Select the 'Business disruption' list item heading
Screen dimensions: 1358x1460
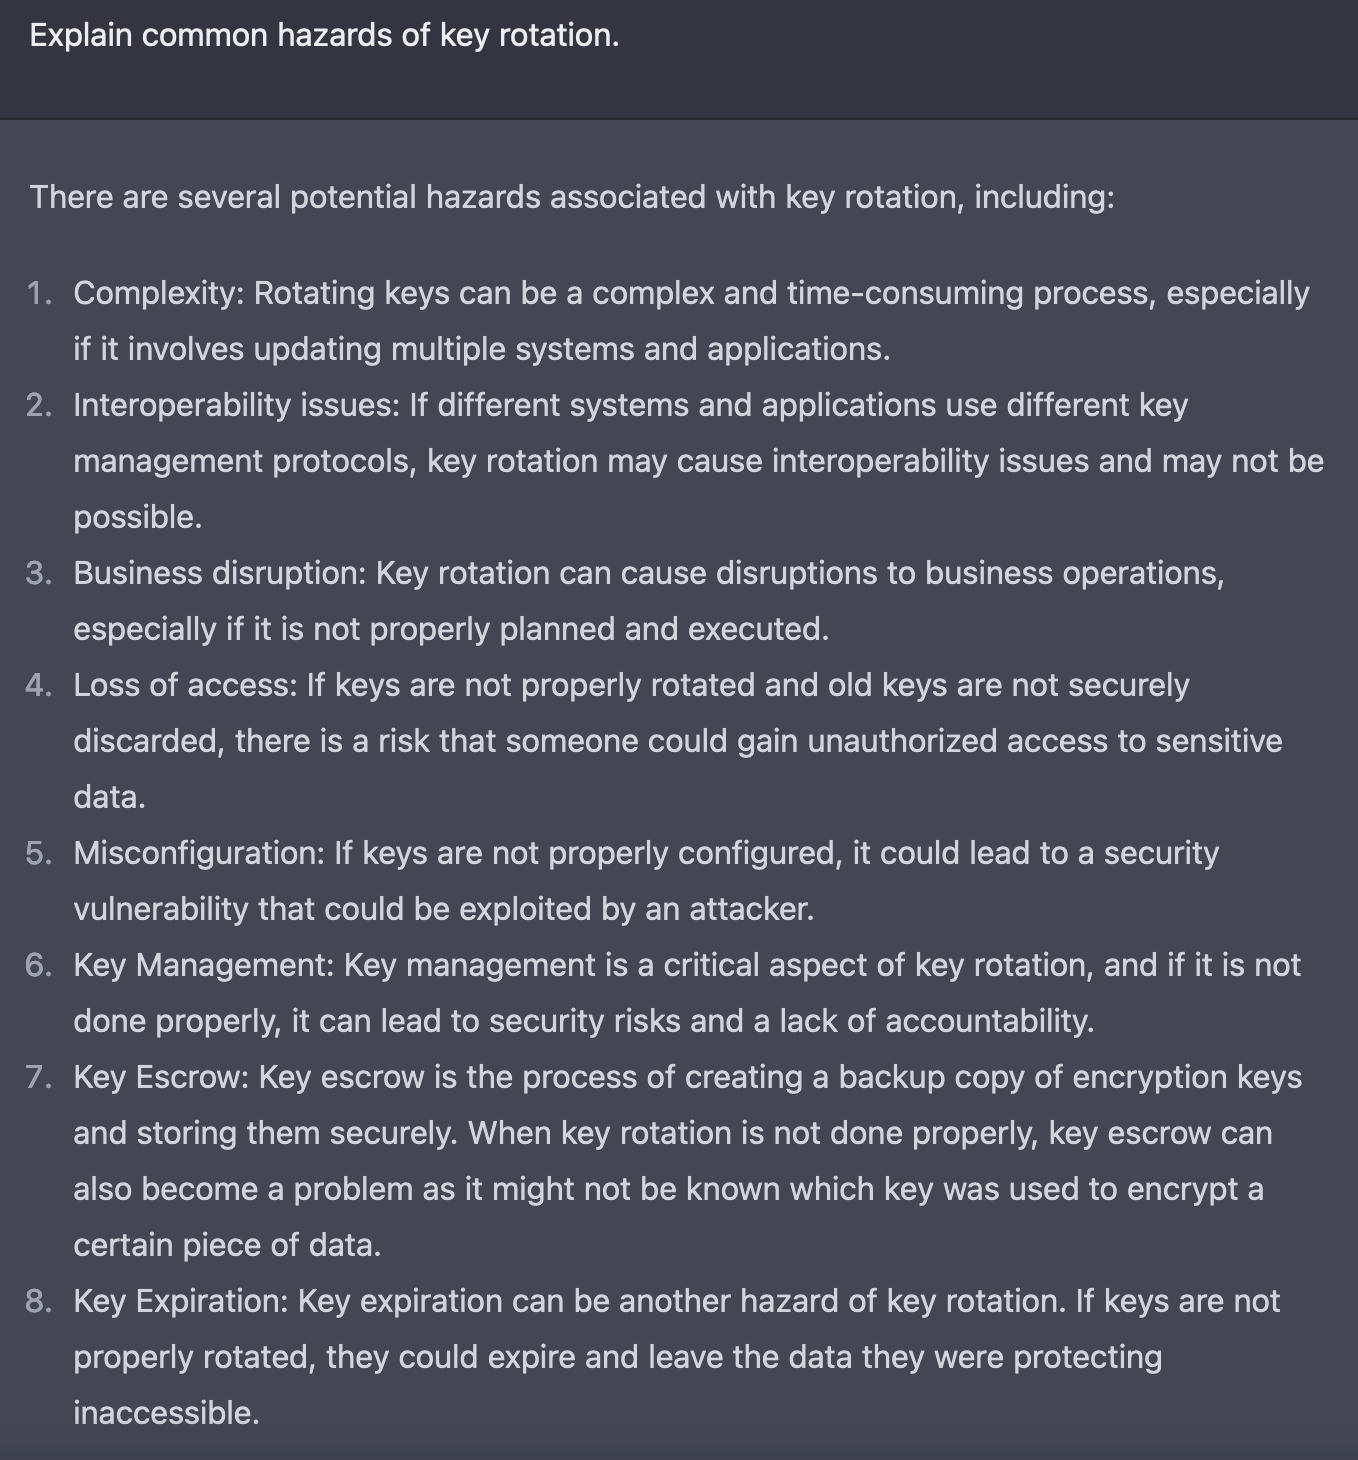coord(220,573)
